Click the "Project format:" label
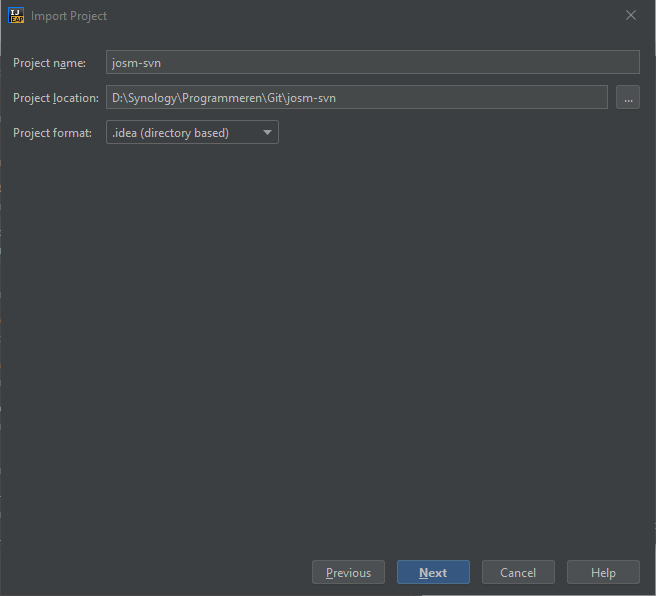 (52, 133)
